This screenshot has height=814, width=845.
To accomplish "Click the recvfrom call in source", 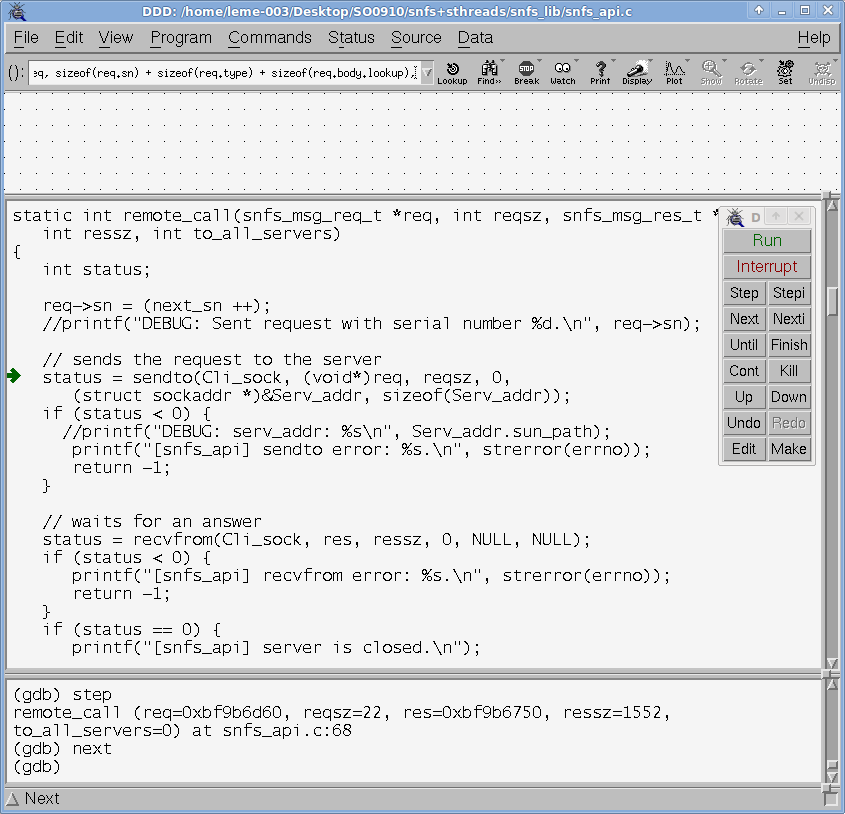I will coord(316,539).
